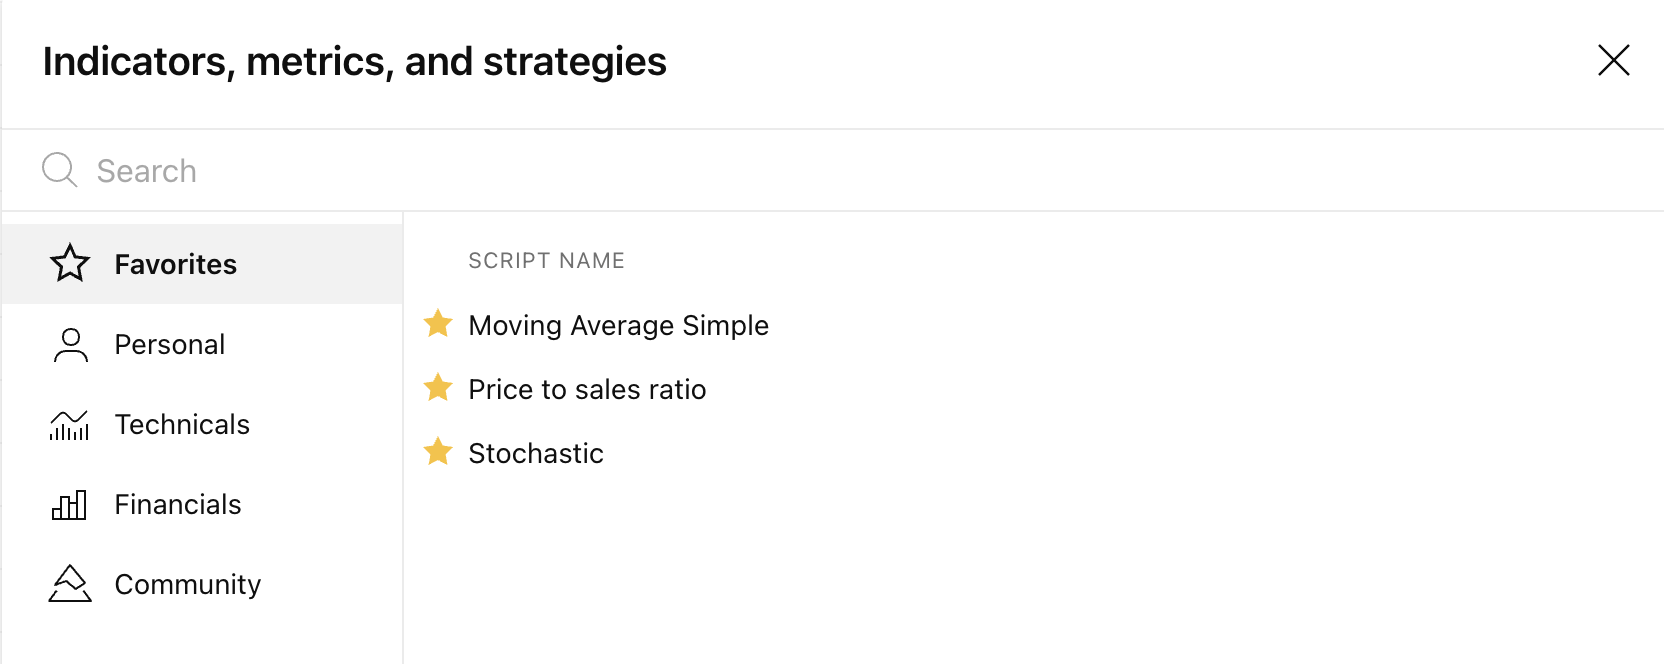Click the Favorites star outline icon
The width and height of the screenshot is (1664, 664).
point(70,264)
